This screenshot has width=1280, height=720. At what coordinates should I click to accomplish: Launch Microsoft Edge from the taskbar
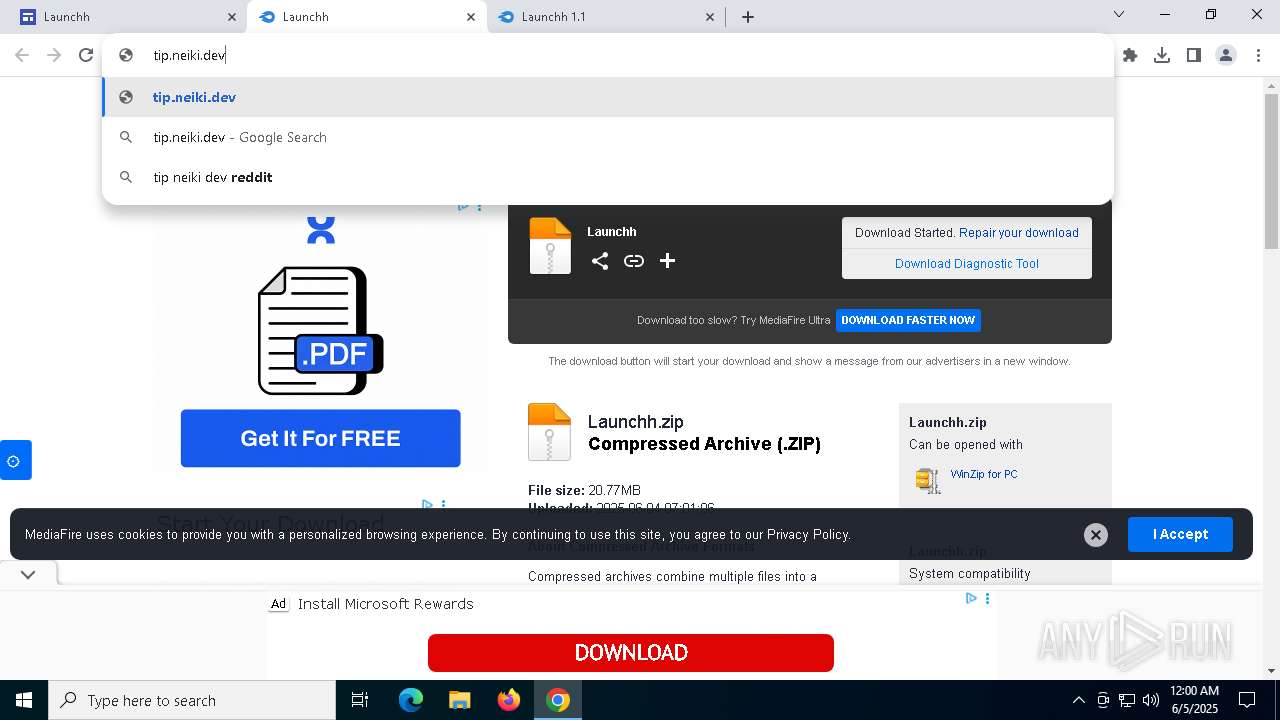411,700
